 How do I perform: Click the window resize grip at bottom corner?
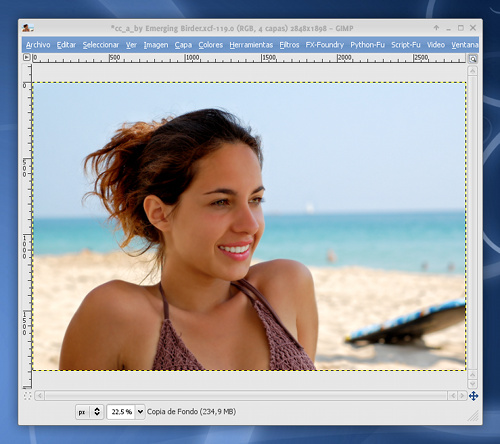click(474, 416)
